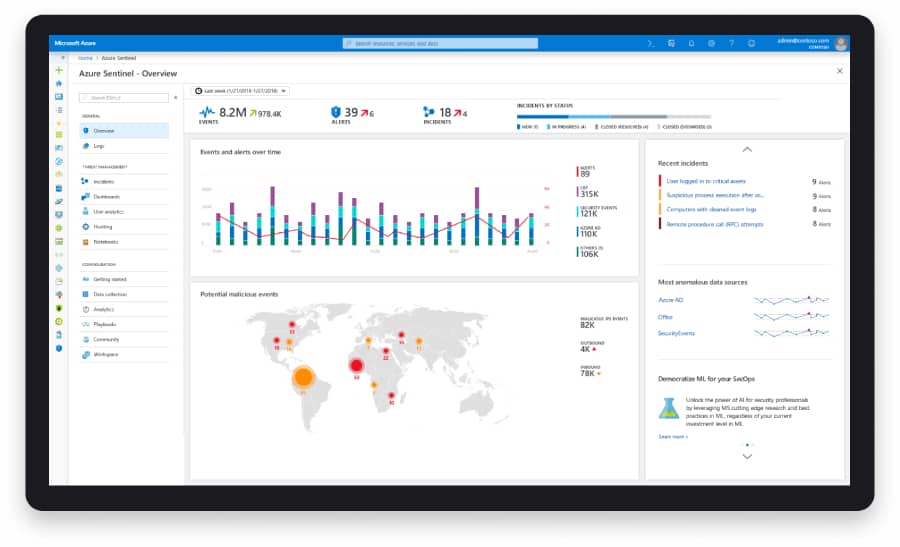Open Playbooks under Configuration
This screenshot has height=547, width=900.
[x=104, y=324]
